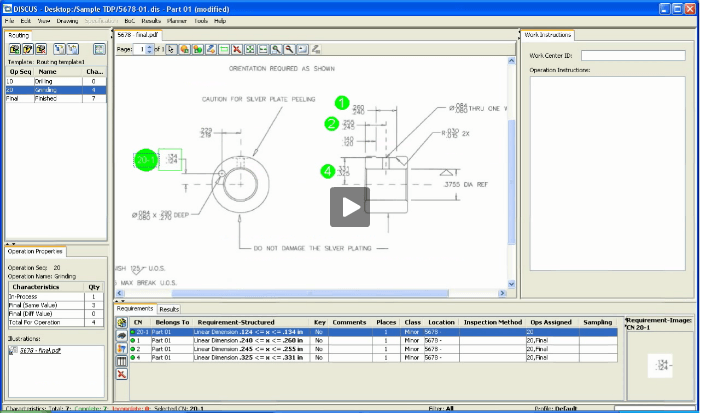Viewport: 701px width, 414px height.
Task: Click the Work Center ID input field
Action: coord(632,56)
